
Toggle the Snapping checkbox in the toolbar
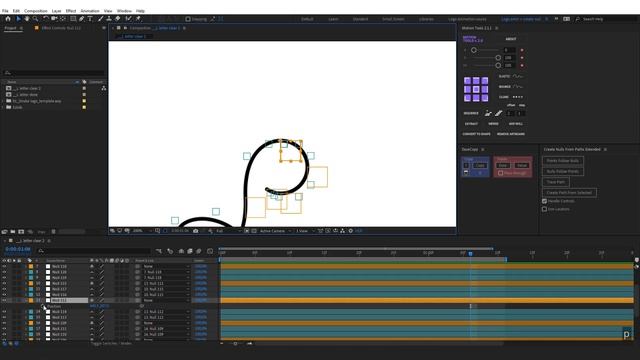point(188,19)
